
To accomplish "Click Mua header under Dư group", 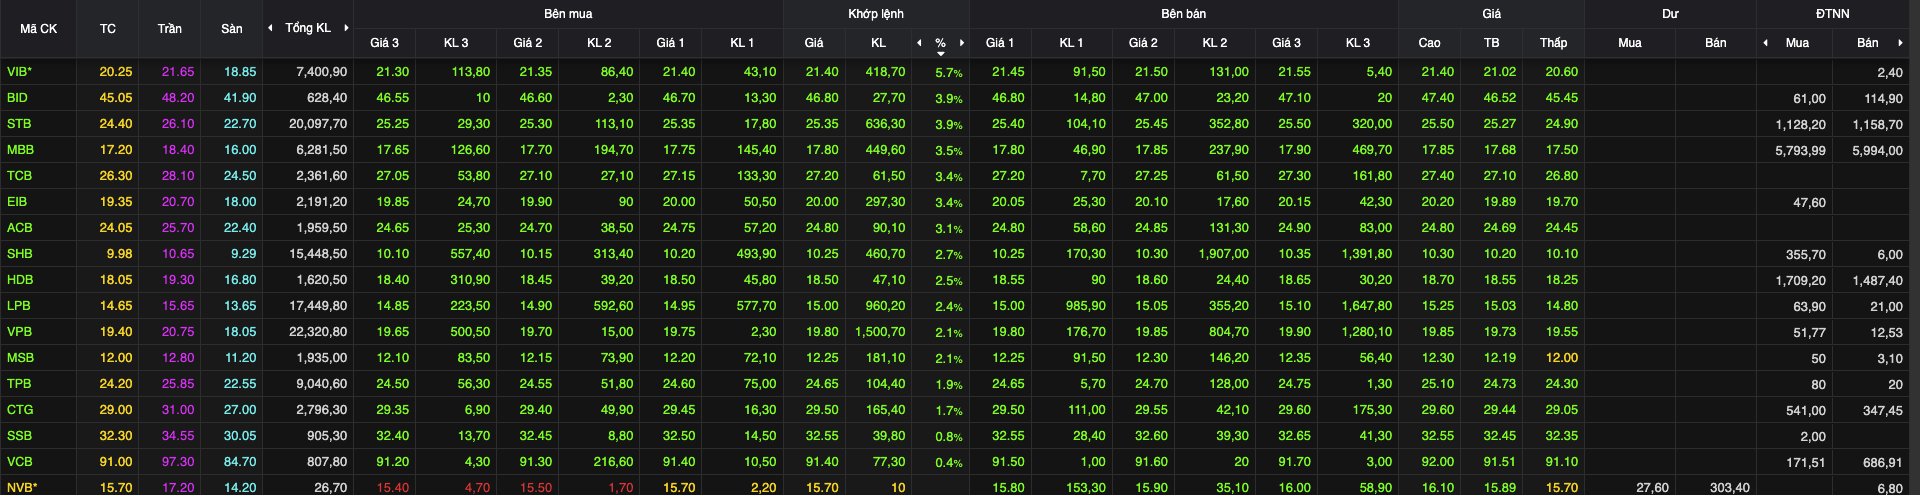I will [1630, 43].
